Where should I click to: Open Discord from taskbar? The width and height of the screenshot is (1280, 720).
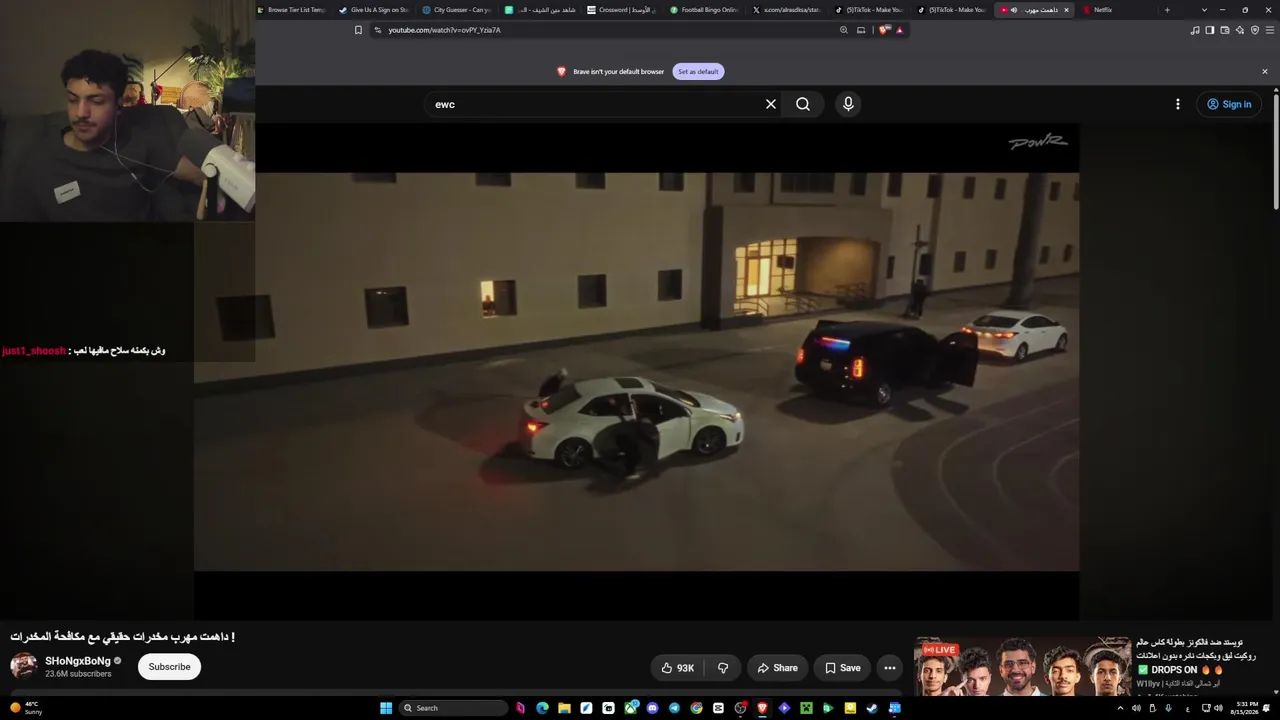tap(652, 708)
